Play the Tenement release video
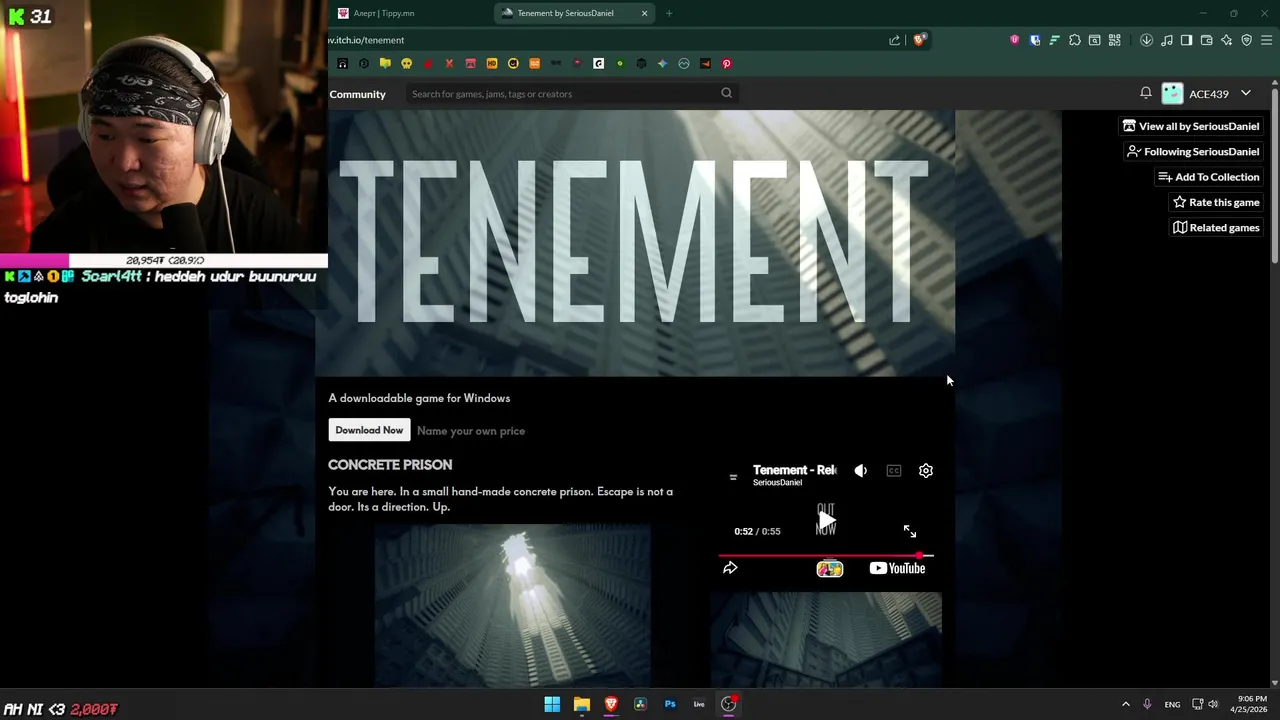Image resolution: width=1280 pixels, height=720 pixels. [x=825, y=520]
